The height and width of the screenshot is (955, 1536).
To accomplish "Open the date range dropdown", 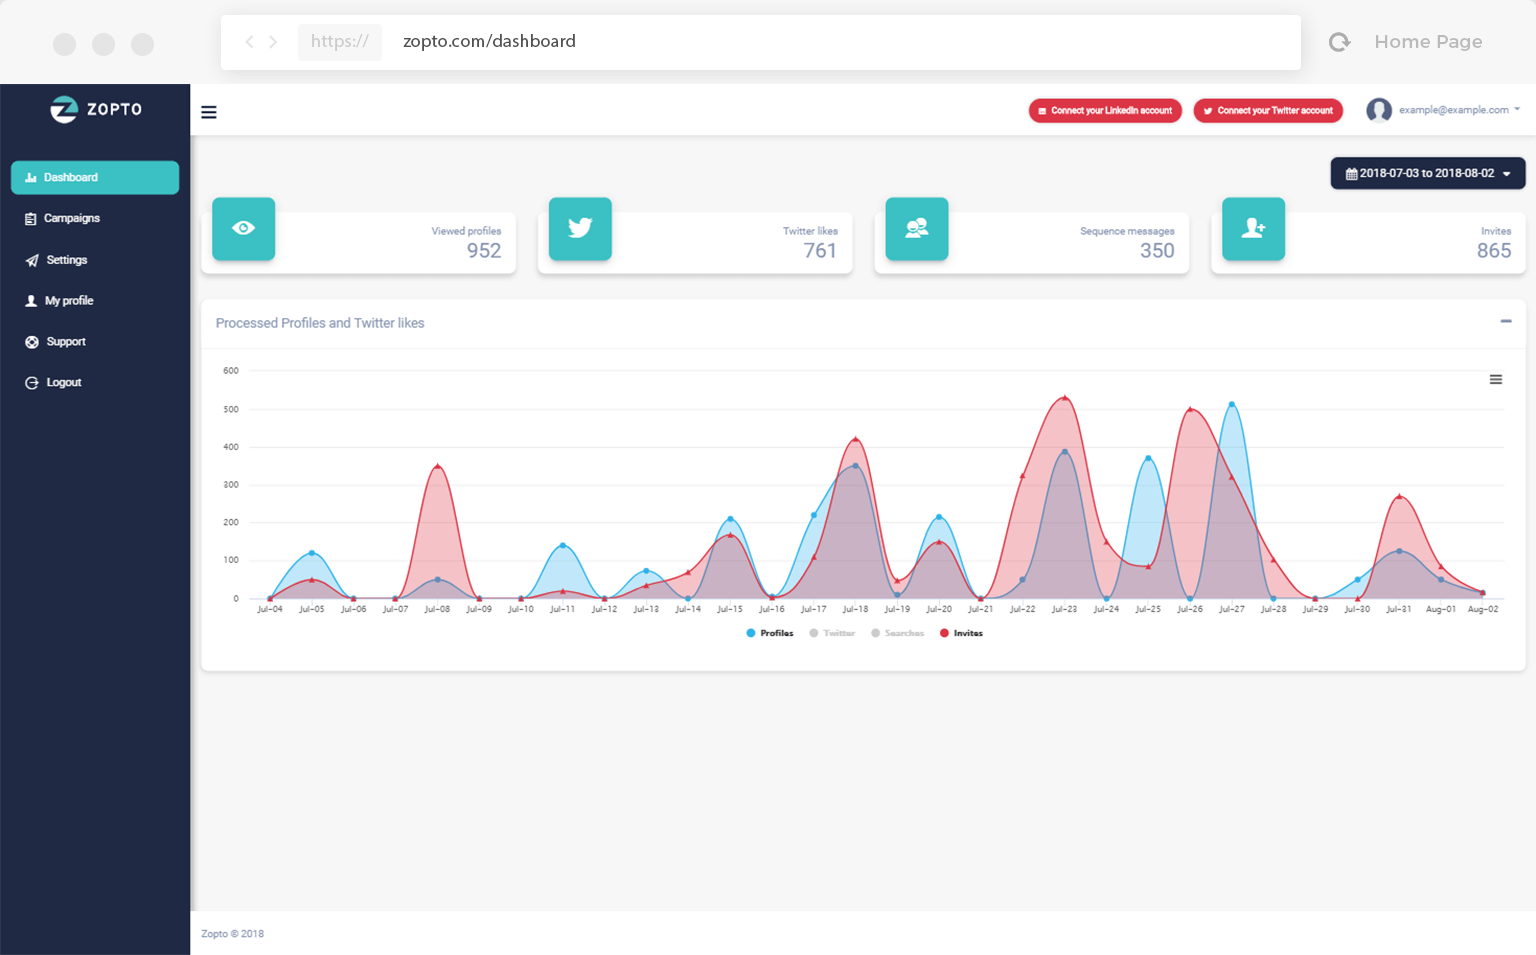I will tap(1427, 173).
